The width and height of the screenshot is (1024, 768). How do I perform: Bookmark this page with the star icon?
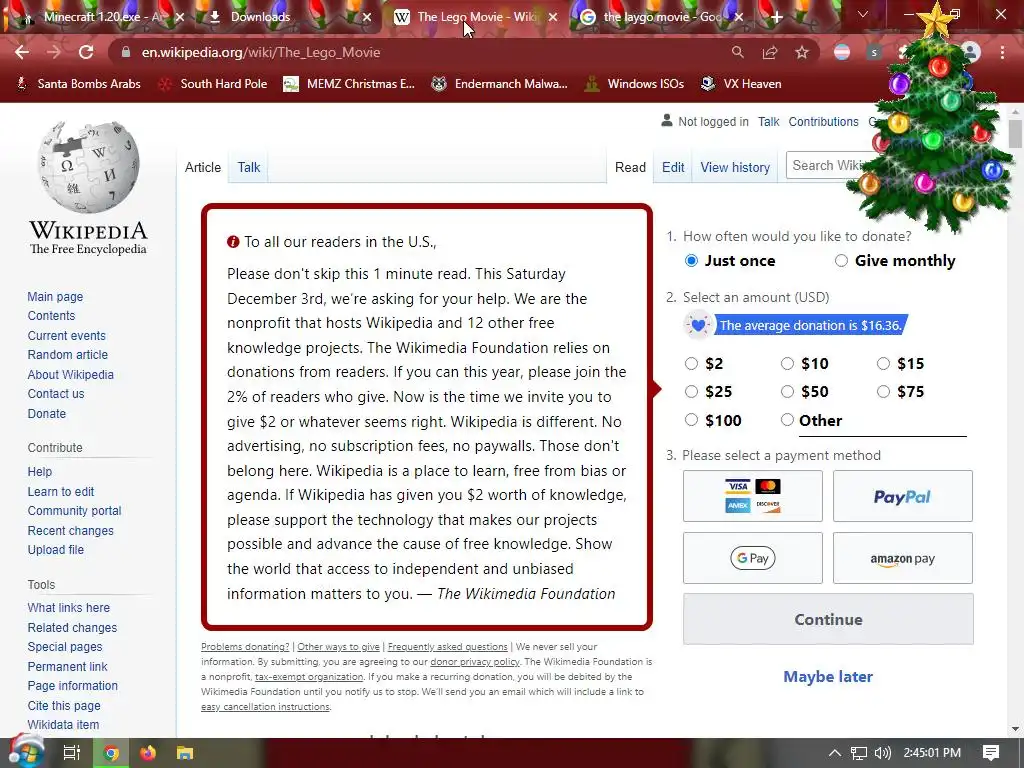[802, 52]
